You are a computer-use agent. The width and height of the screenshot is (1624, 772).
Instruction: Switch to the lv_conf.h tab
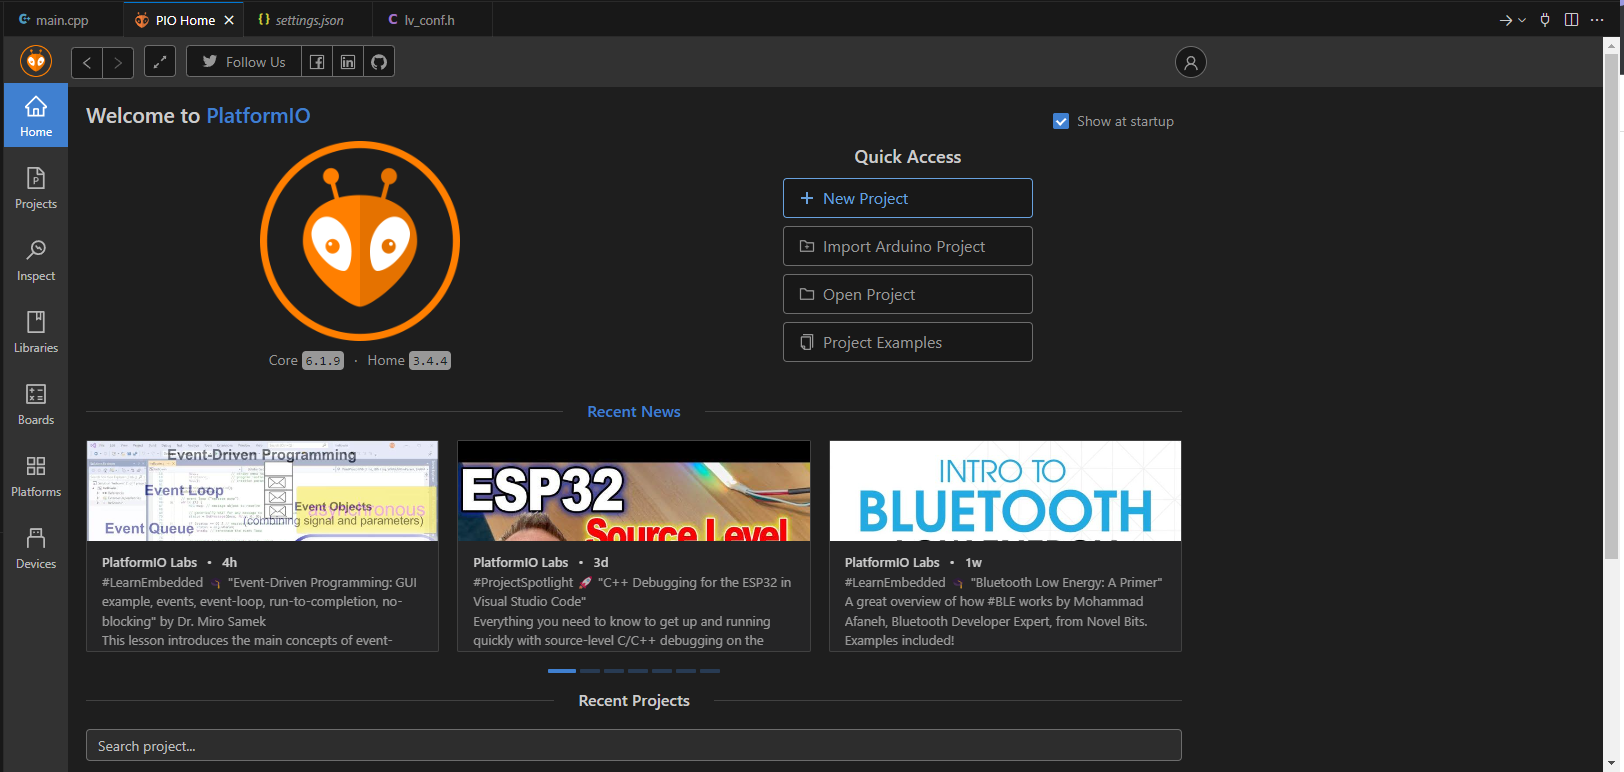[x=430, y=20]
